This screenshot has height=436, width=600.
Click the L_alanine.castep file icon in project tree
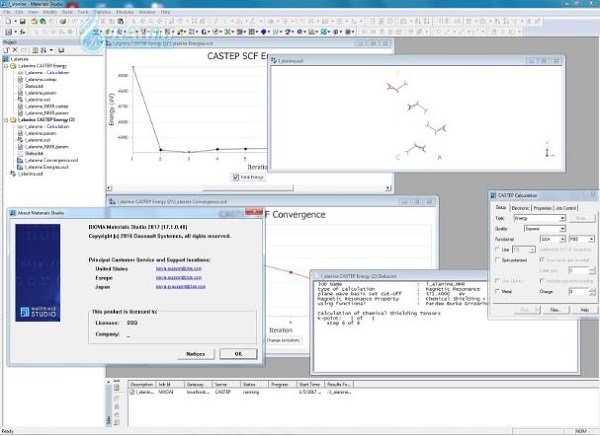(20, 79)
